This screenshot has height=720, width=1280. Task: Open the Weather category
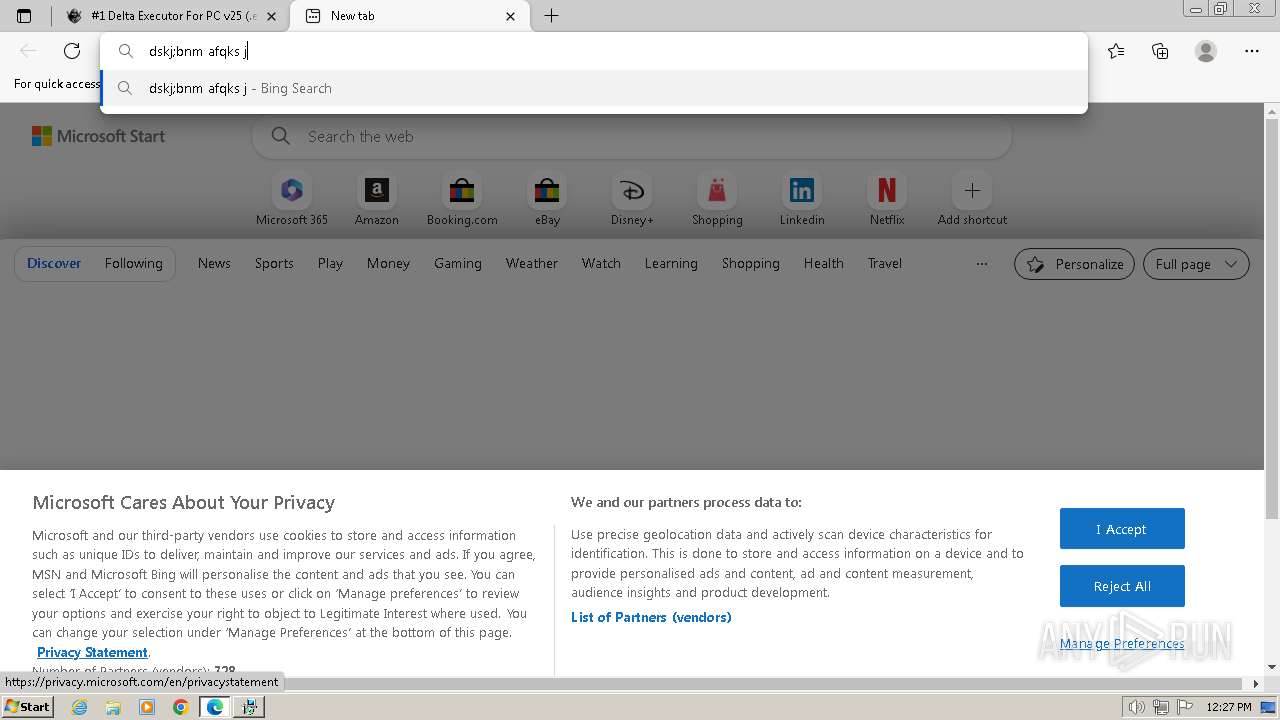coord(532,263)
